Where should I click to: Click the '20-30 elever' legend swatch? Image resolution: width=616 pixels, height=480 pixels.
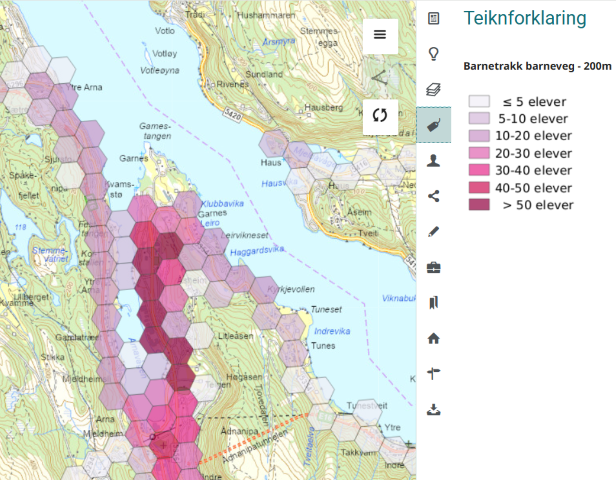point(480,153)
